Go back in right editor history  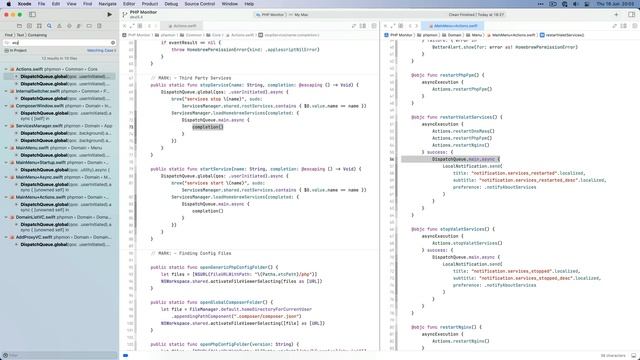coord(410,26)
